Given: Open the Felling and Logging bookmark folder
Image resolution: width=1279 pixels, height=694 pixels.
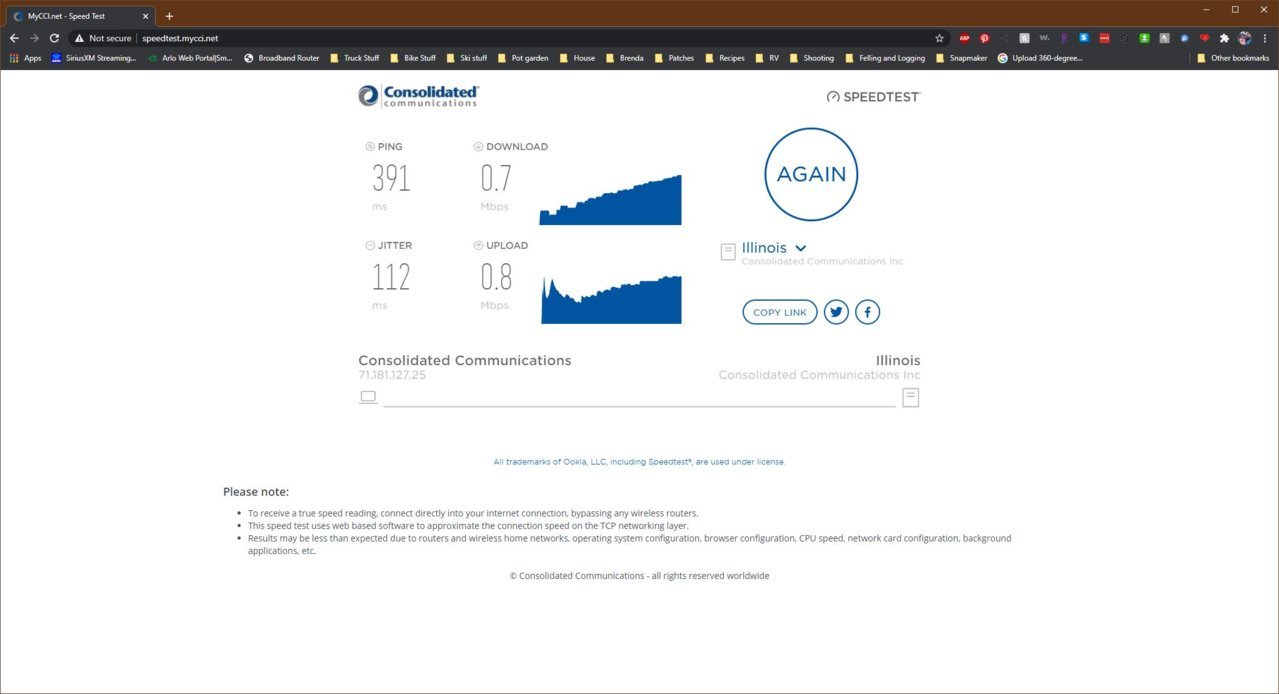Looking at the screenshot, I should [x=885, y=58].
